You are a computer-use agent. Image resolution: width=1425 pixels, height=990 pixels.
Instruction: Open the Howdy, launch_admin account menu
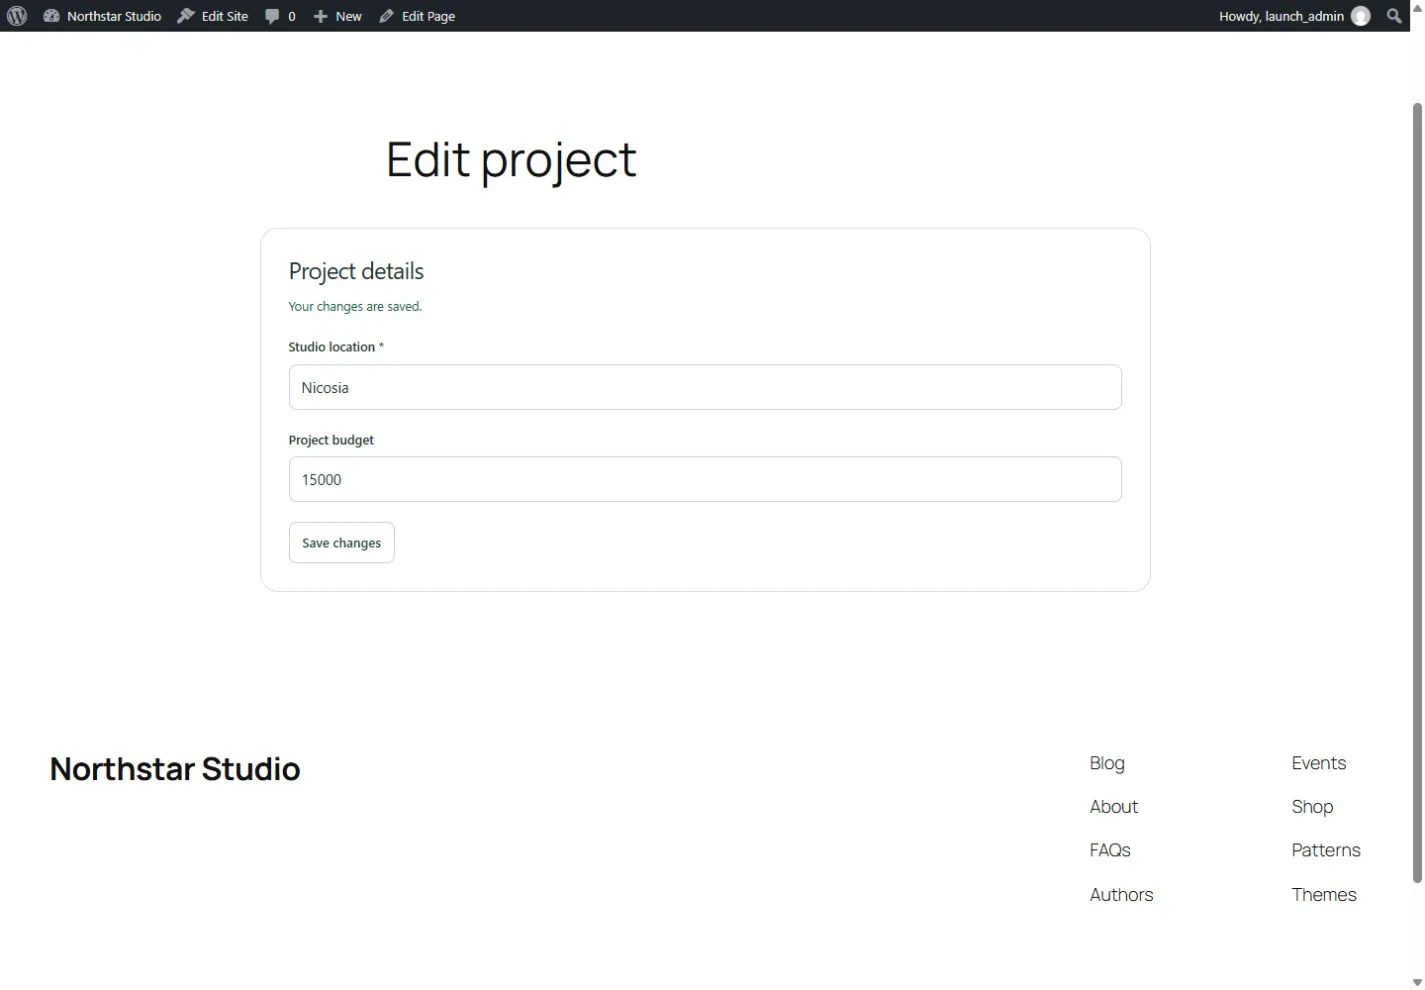1294,16
